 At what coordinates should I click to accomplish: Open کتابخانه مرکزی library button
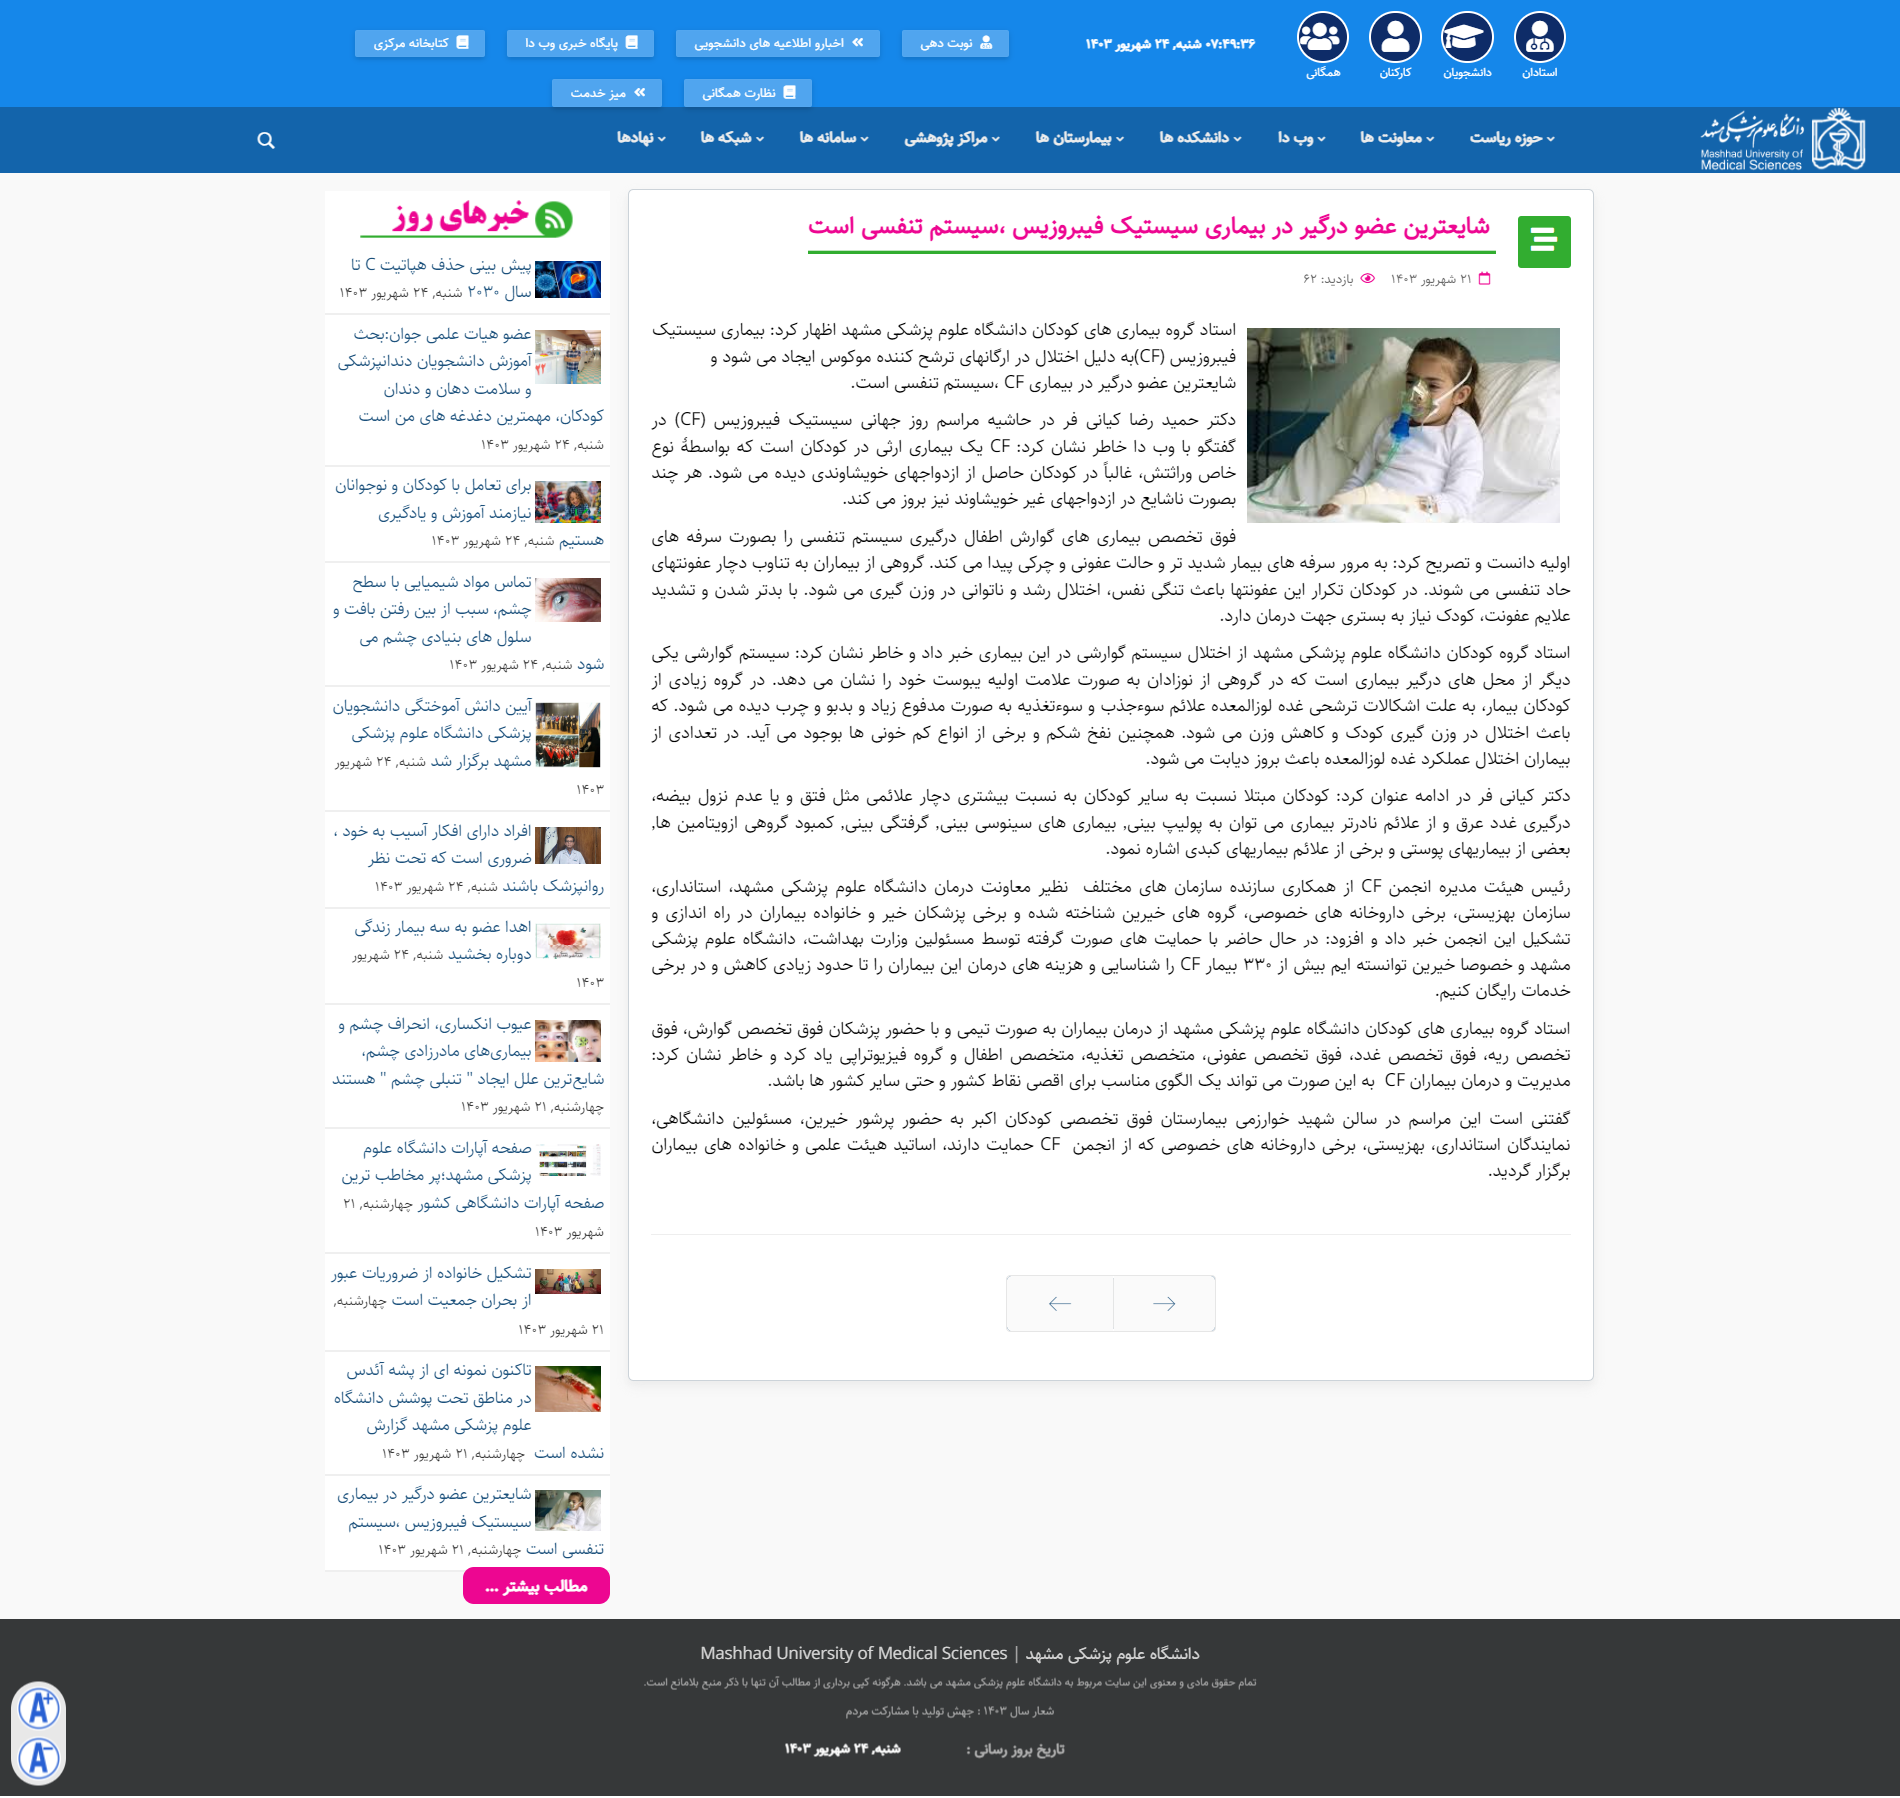tap(420, 43)
